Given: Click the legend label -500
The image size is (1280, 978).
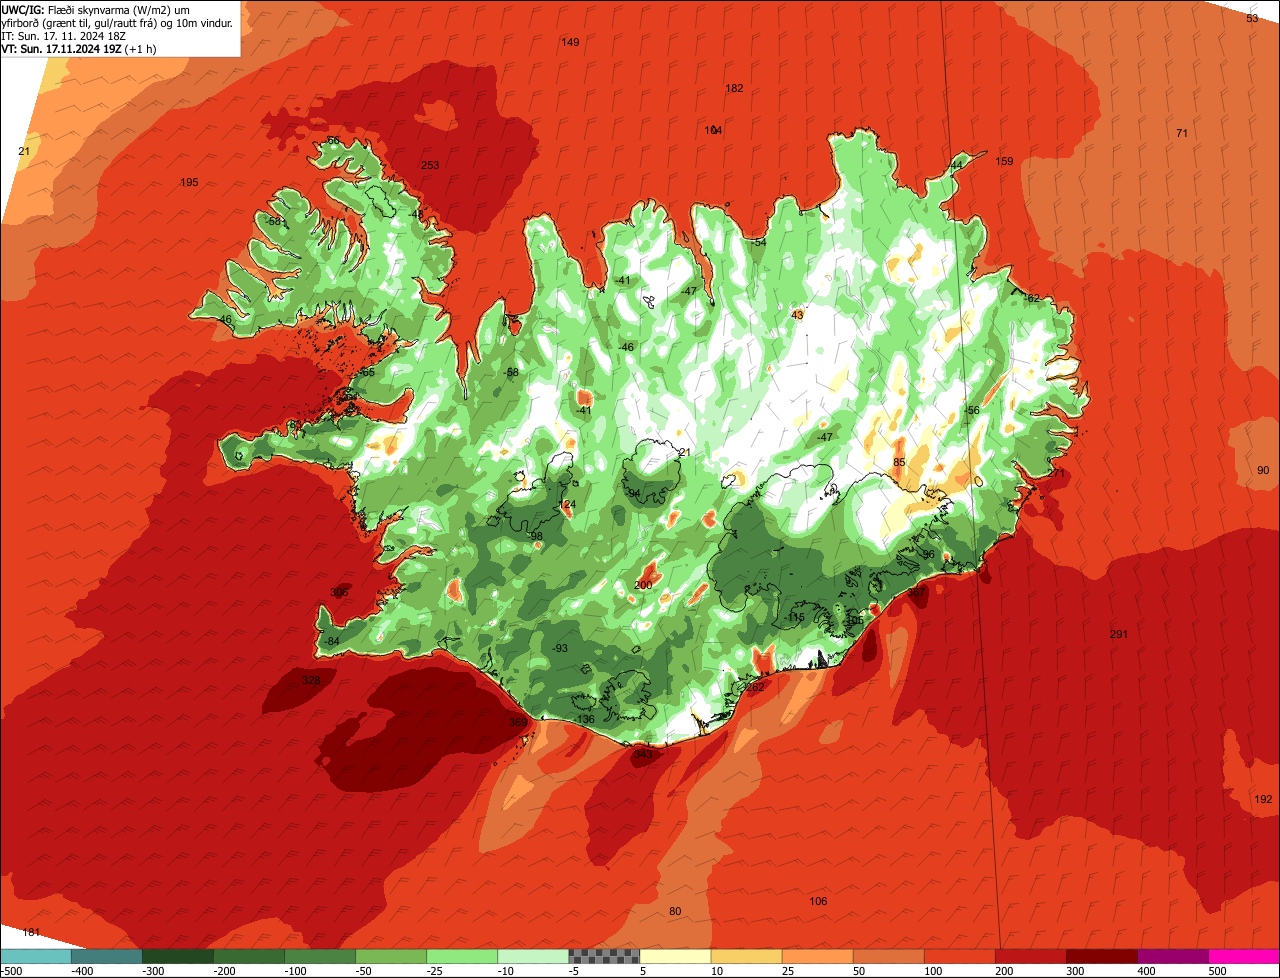Looking at the screenshot, I should [x=12, y=971].
